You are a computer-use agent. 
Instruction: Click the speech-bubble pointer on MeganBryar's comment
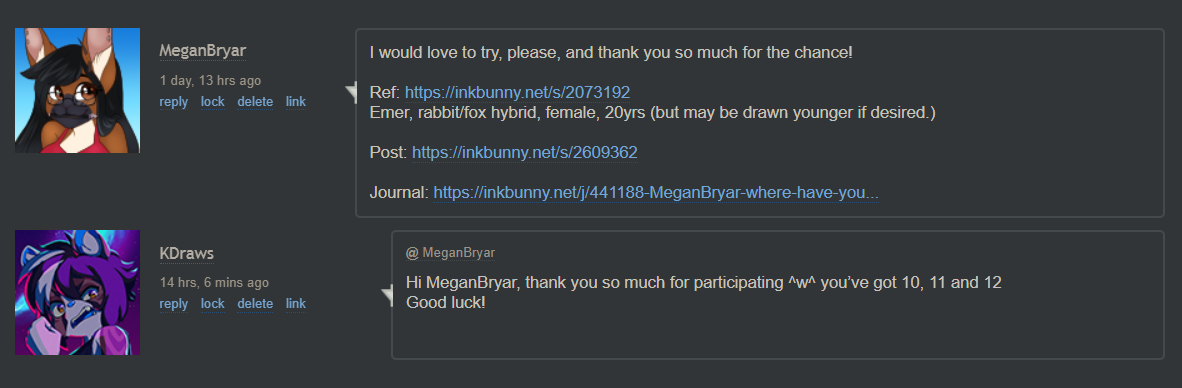click(351, 93)
